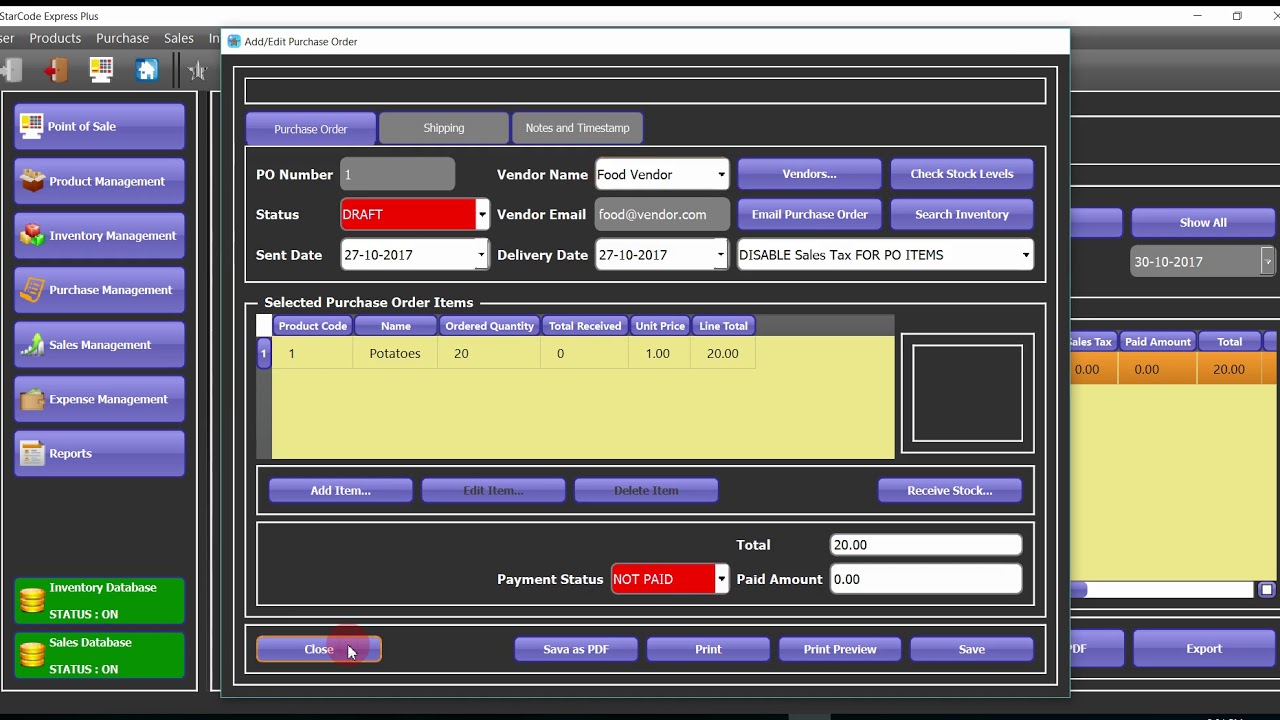Image resolution: width=1280 pixels, height=720 pixels.
Task: Close the purchase order dialog
Action: coord(319,649)
